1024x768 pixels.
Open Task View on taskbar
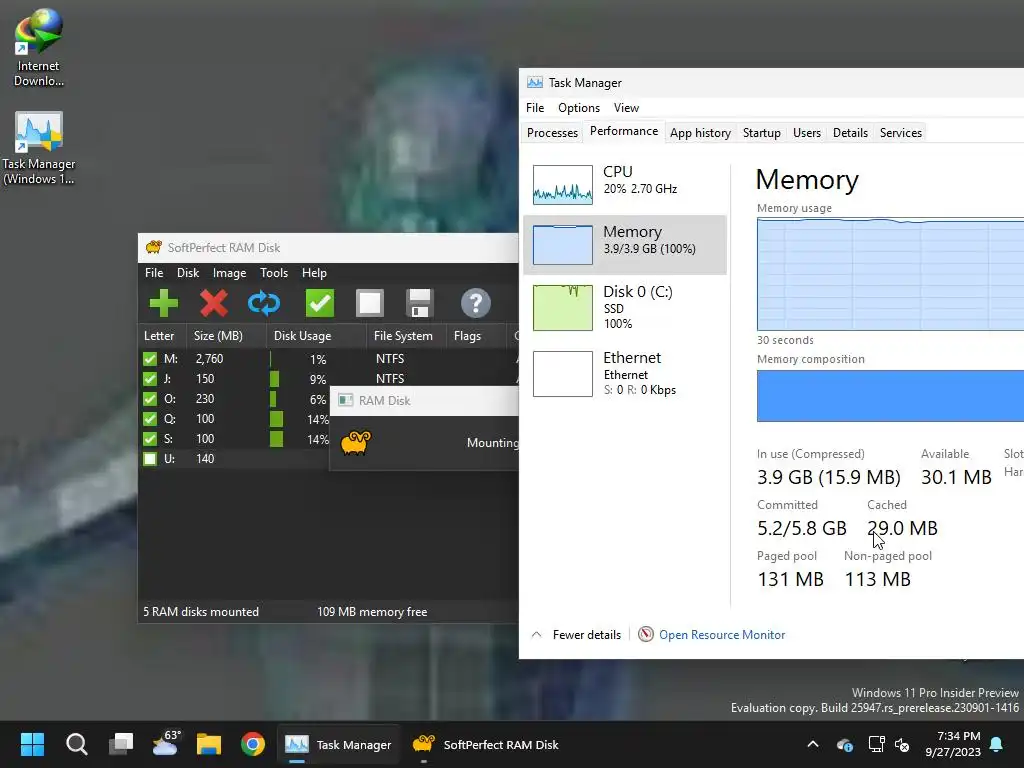121,744
